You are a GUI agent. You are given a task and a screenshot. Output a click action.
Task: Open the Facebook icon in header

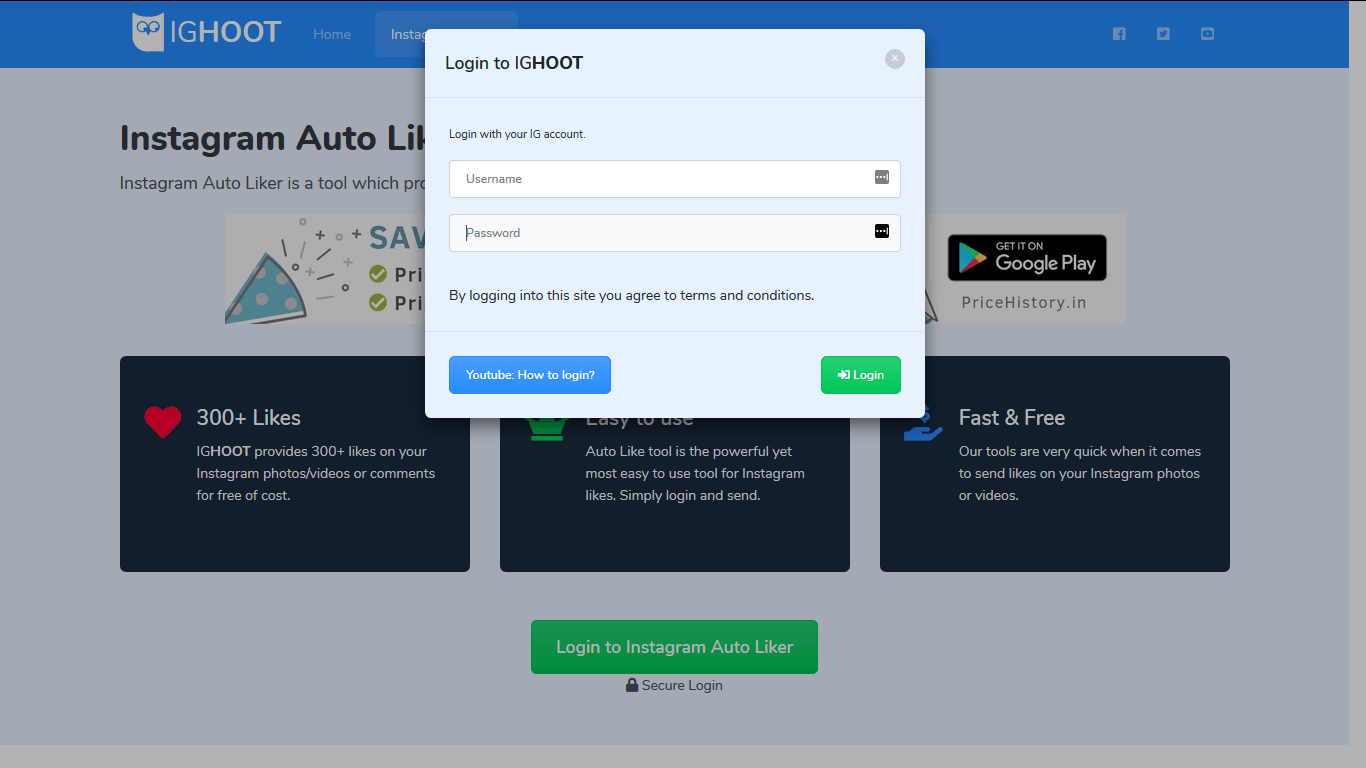pos(1119,34)
